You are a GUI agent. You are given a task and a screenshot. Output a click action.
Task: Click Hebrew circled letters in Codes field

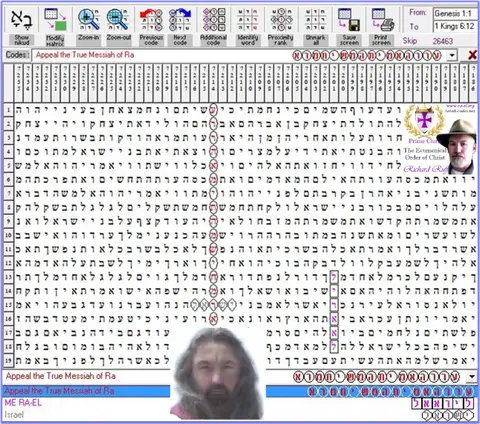367,55
